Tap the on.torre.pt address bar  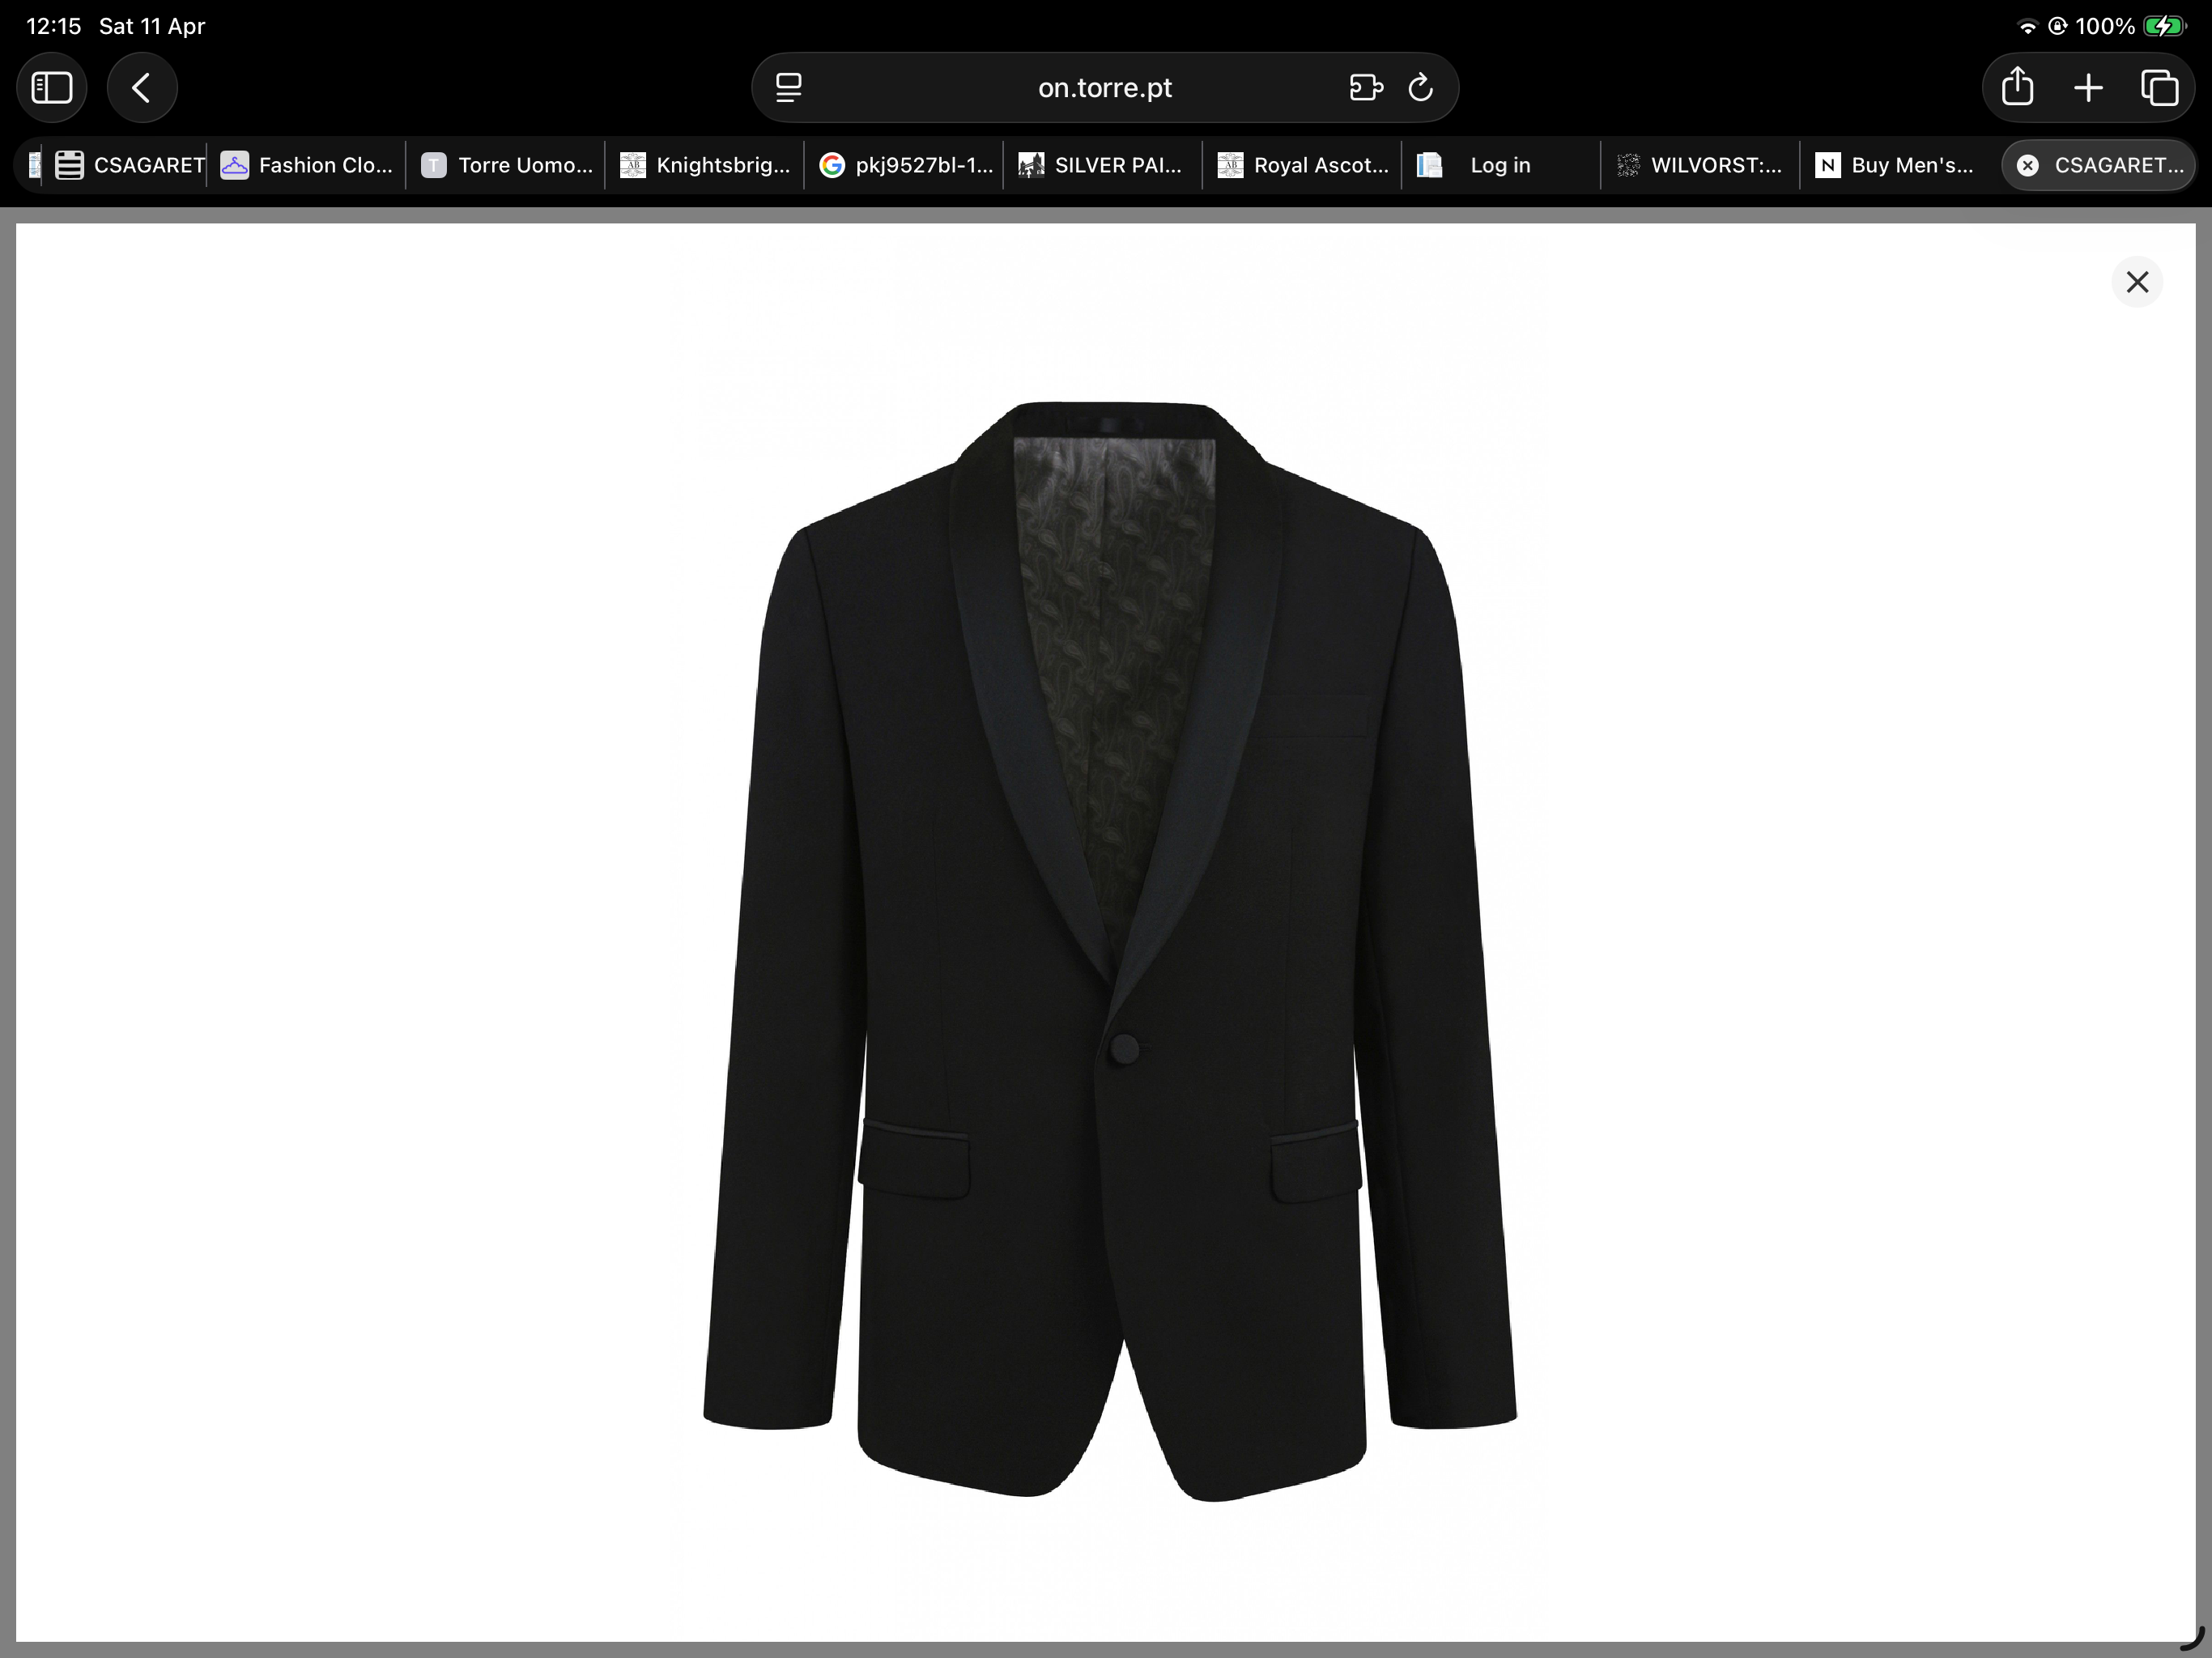point(1104,87)
